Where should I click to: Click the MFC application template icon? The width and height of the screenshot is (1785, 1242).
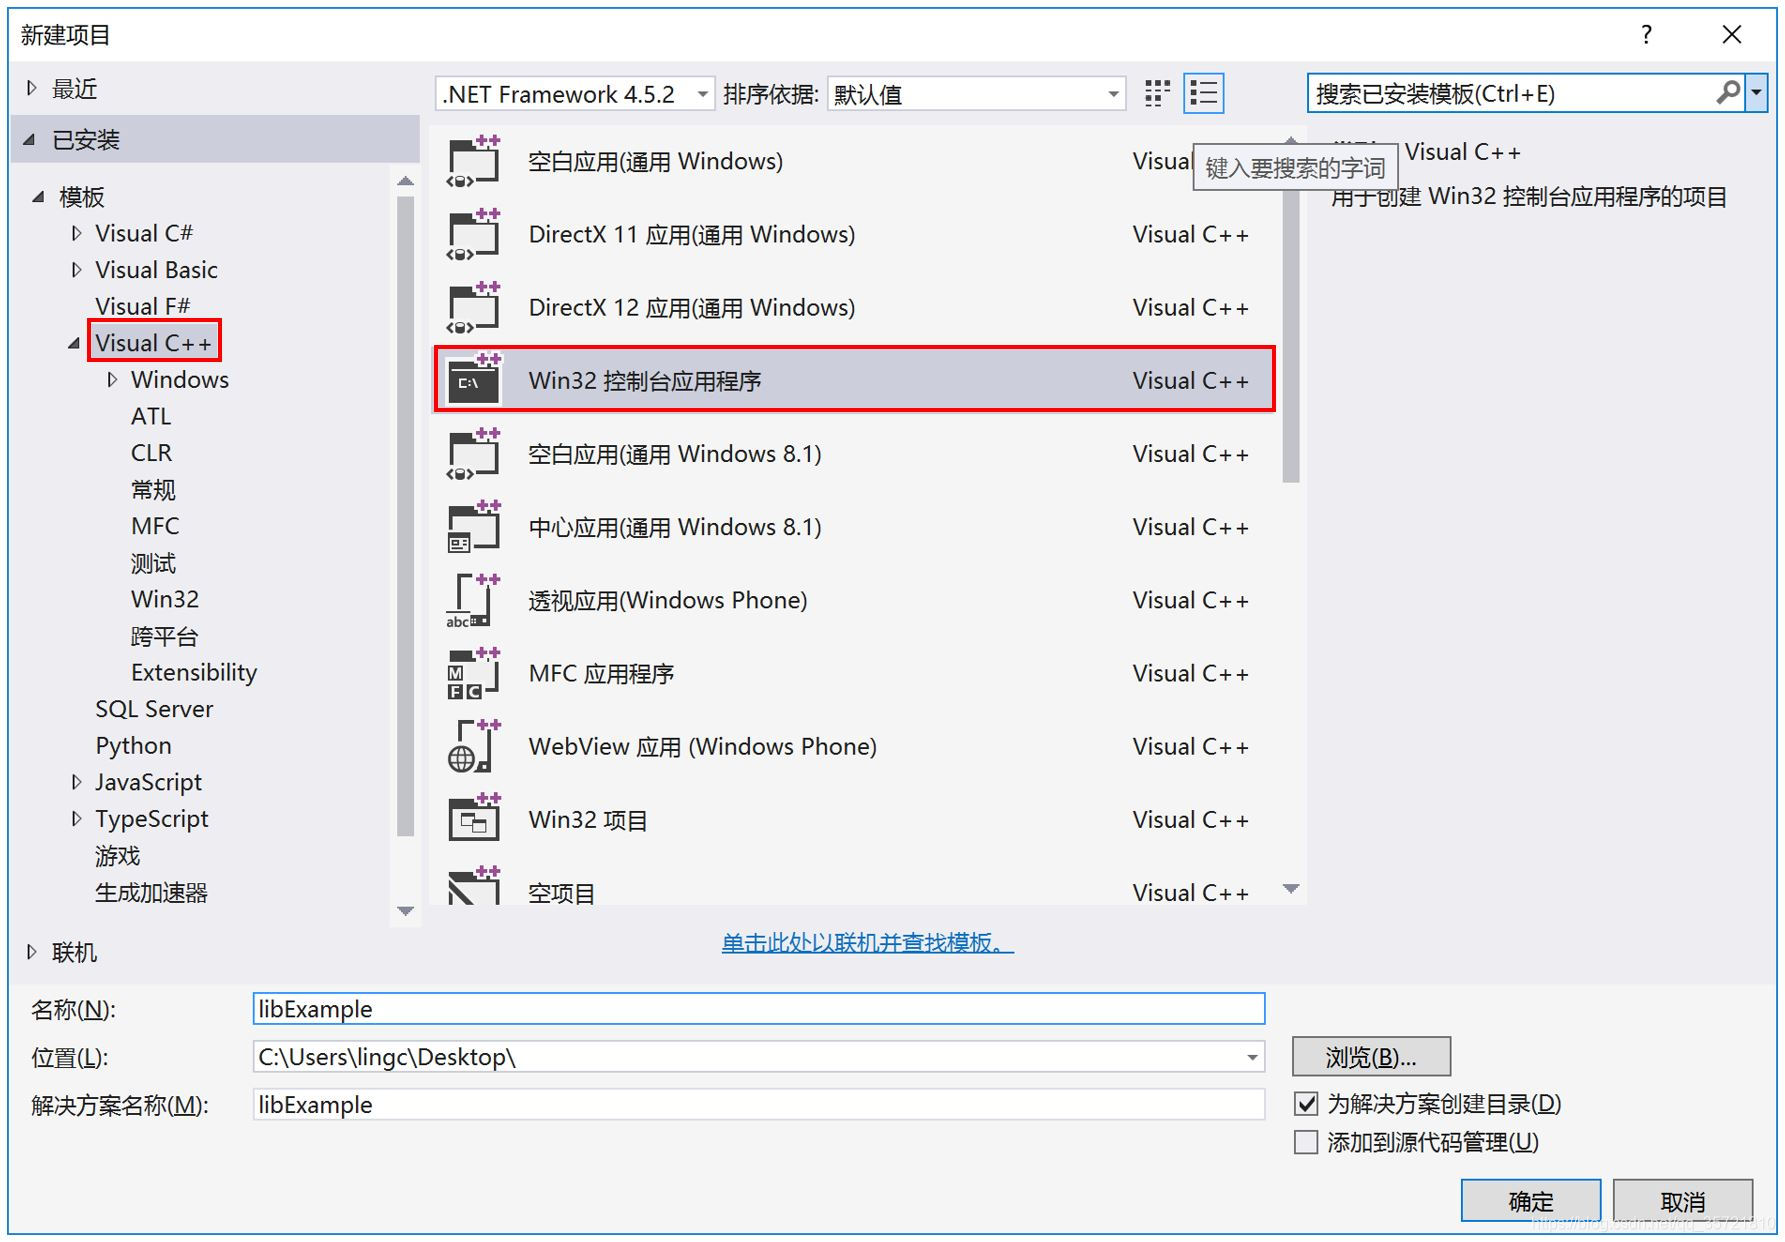pos(473,673)
